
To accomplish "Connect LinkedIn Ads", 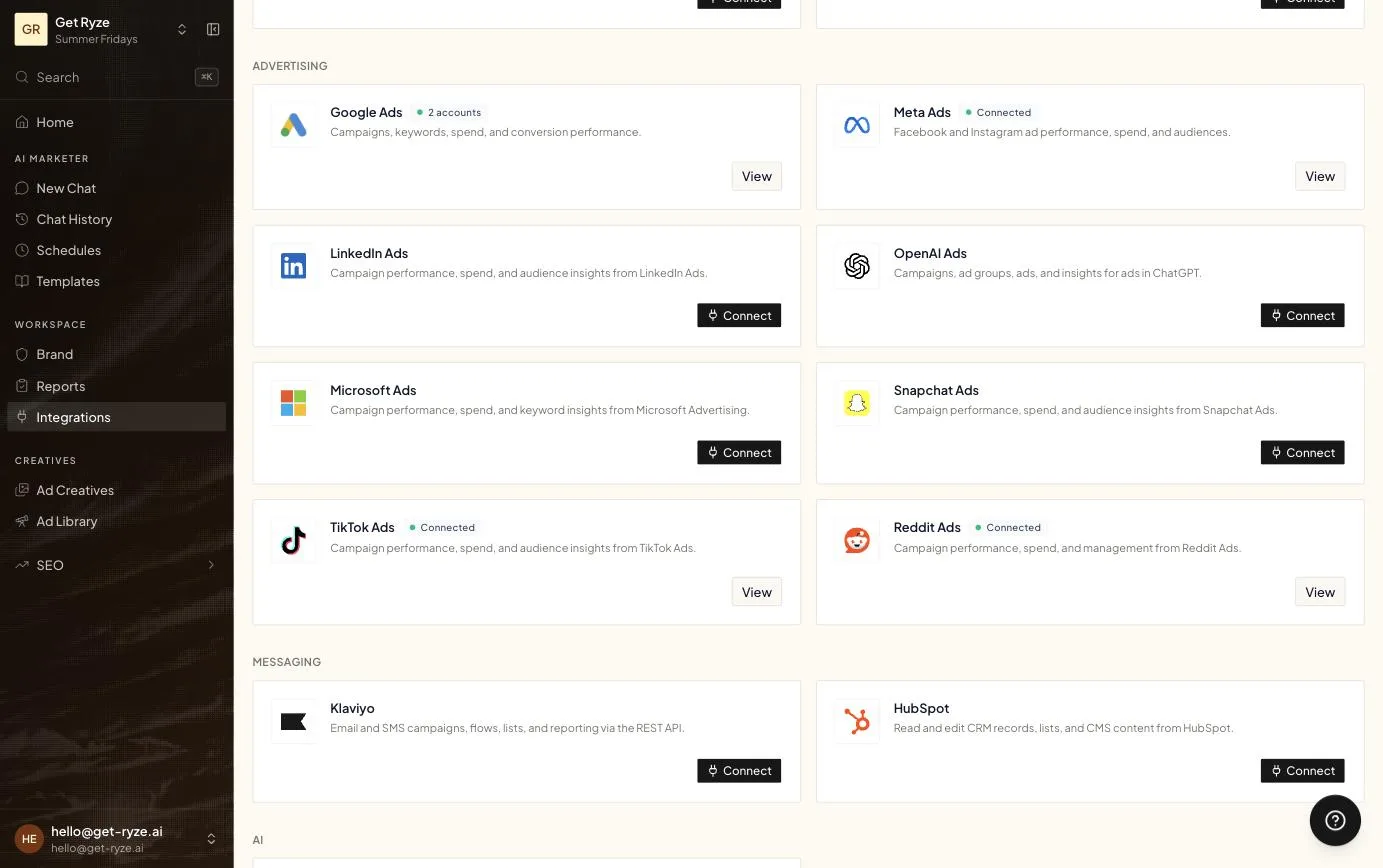I will click(739, 315).
